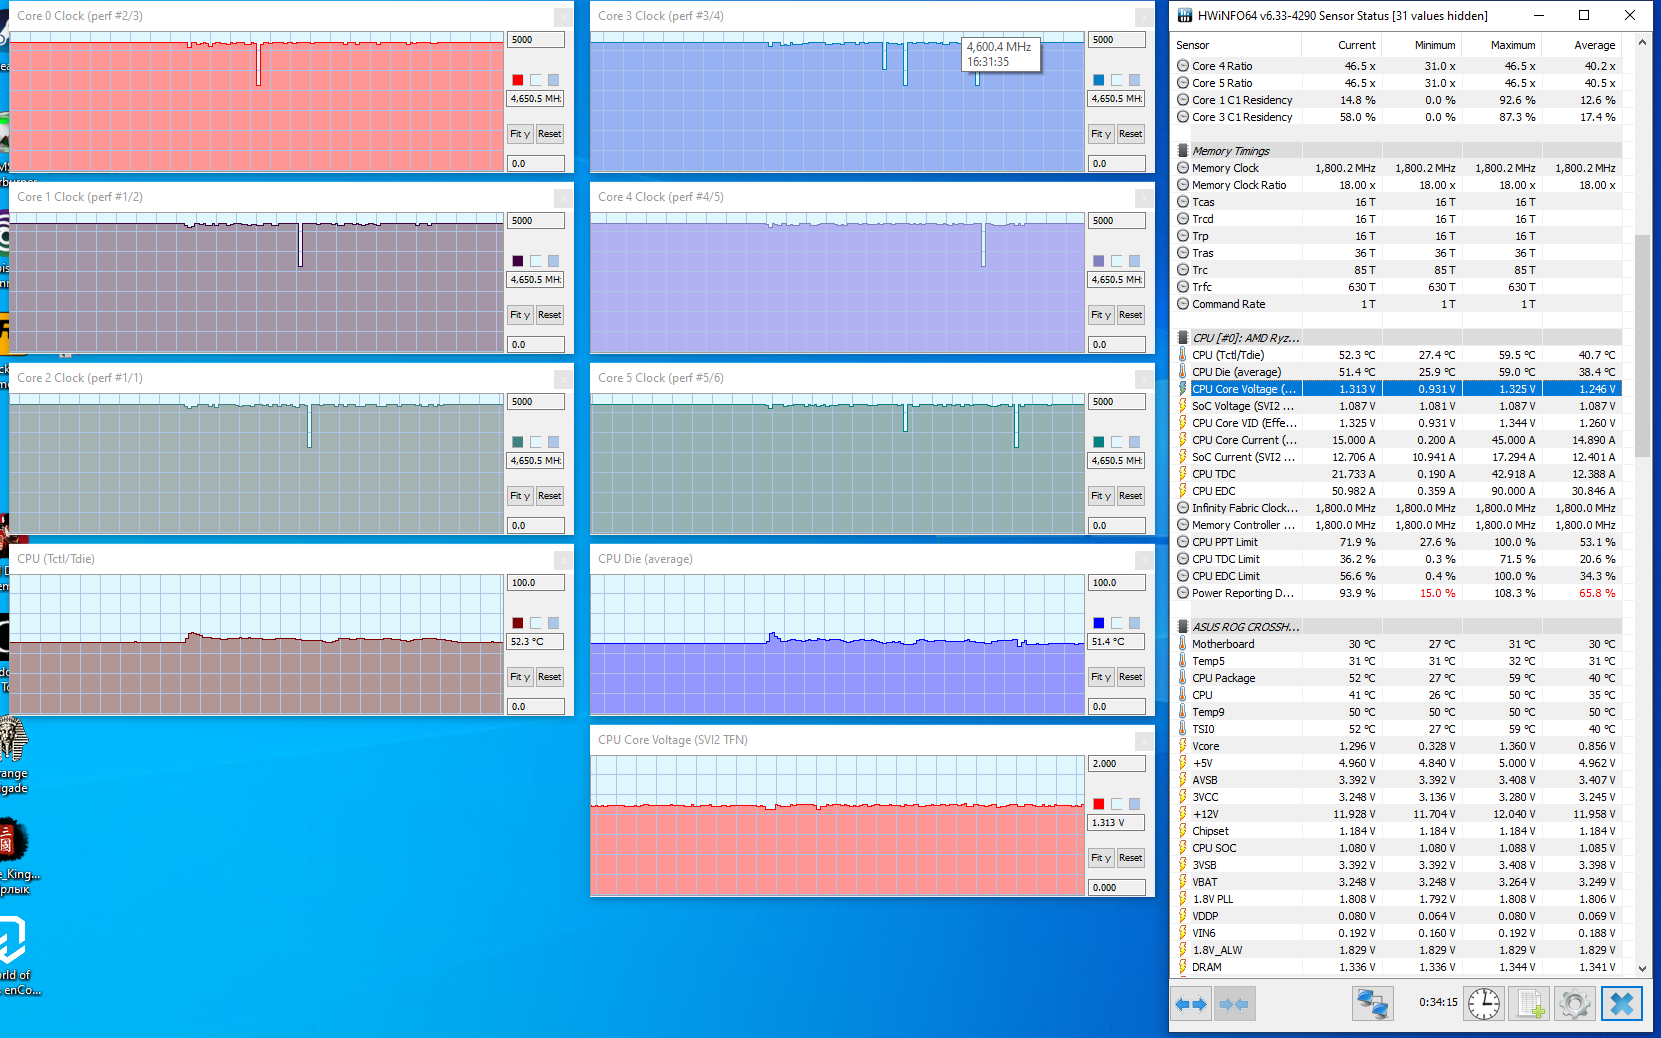Click the scroll down arrow in sensor list

pyautogui.click(x=1642, y=968)
